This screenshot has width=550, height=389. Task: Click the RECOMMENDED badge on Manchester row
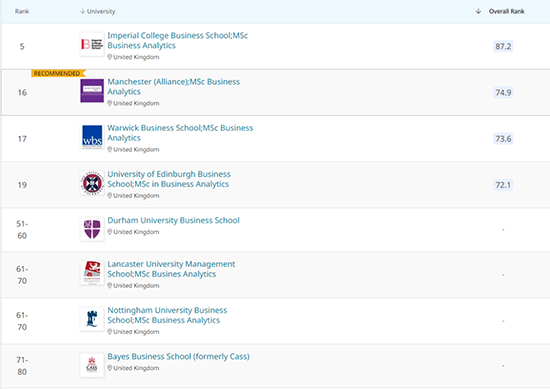pos(58,73)
